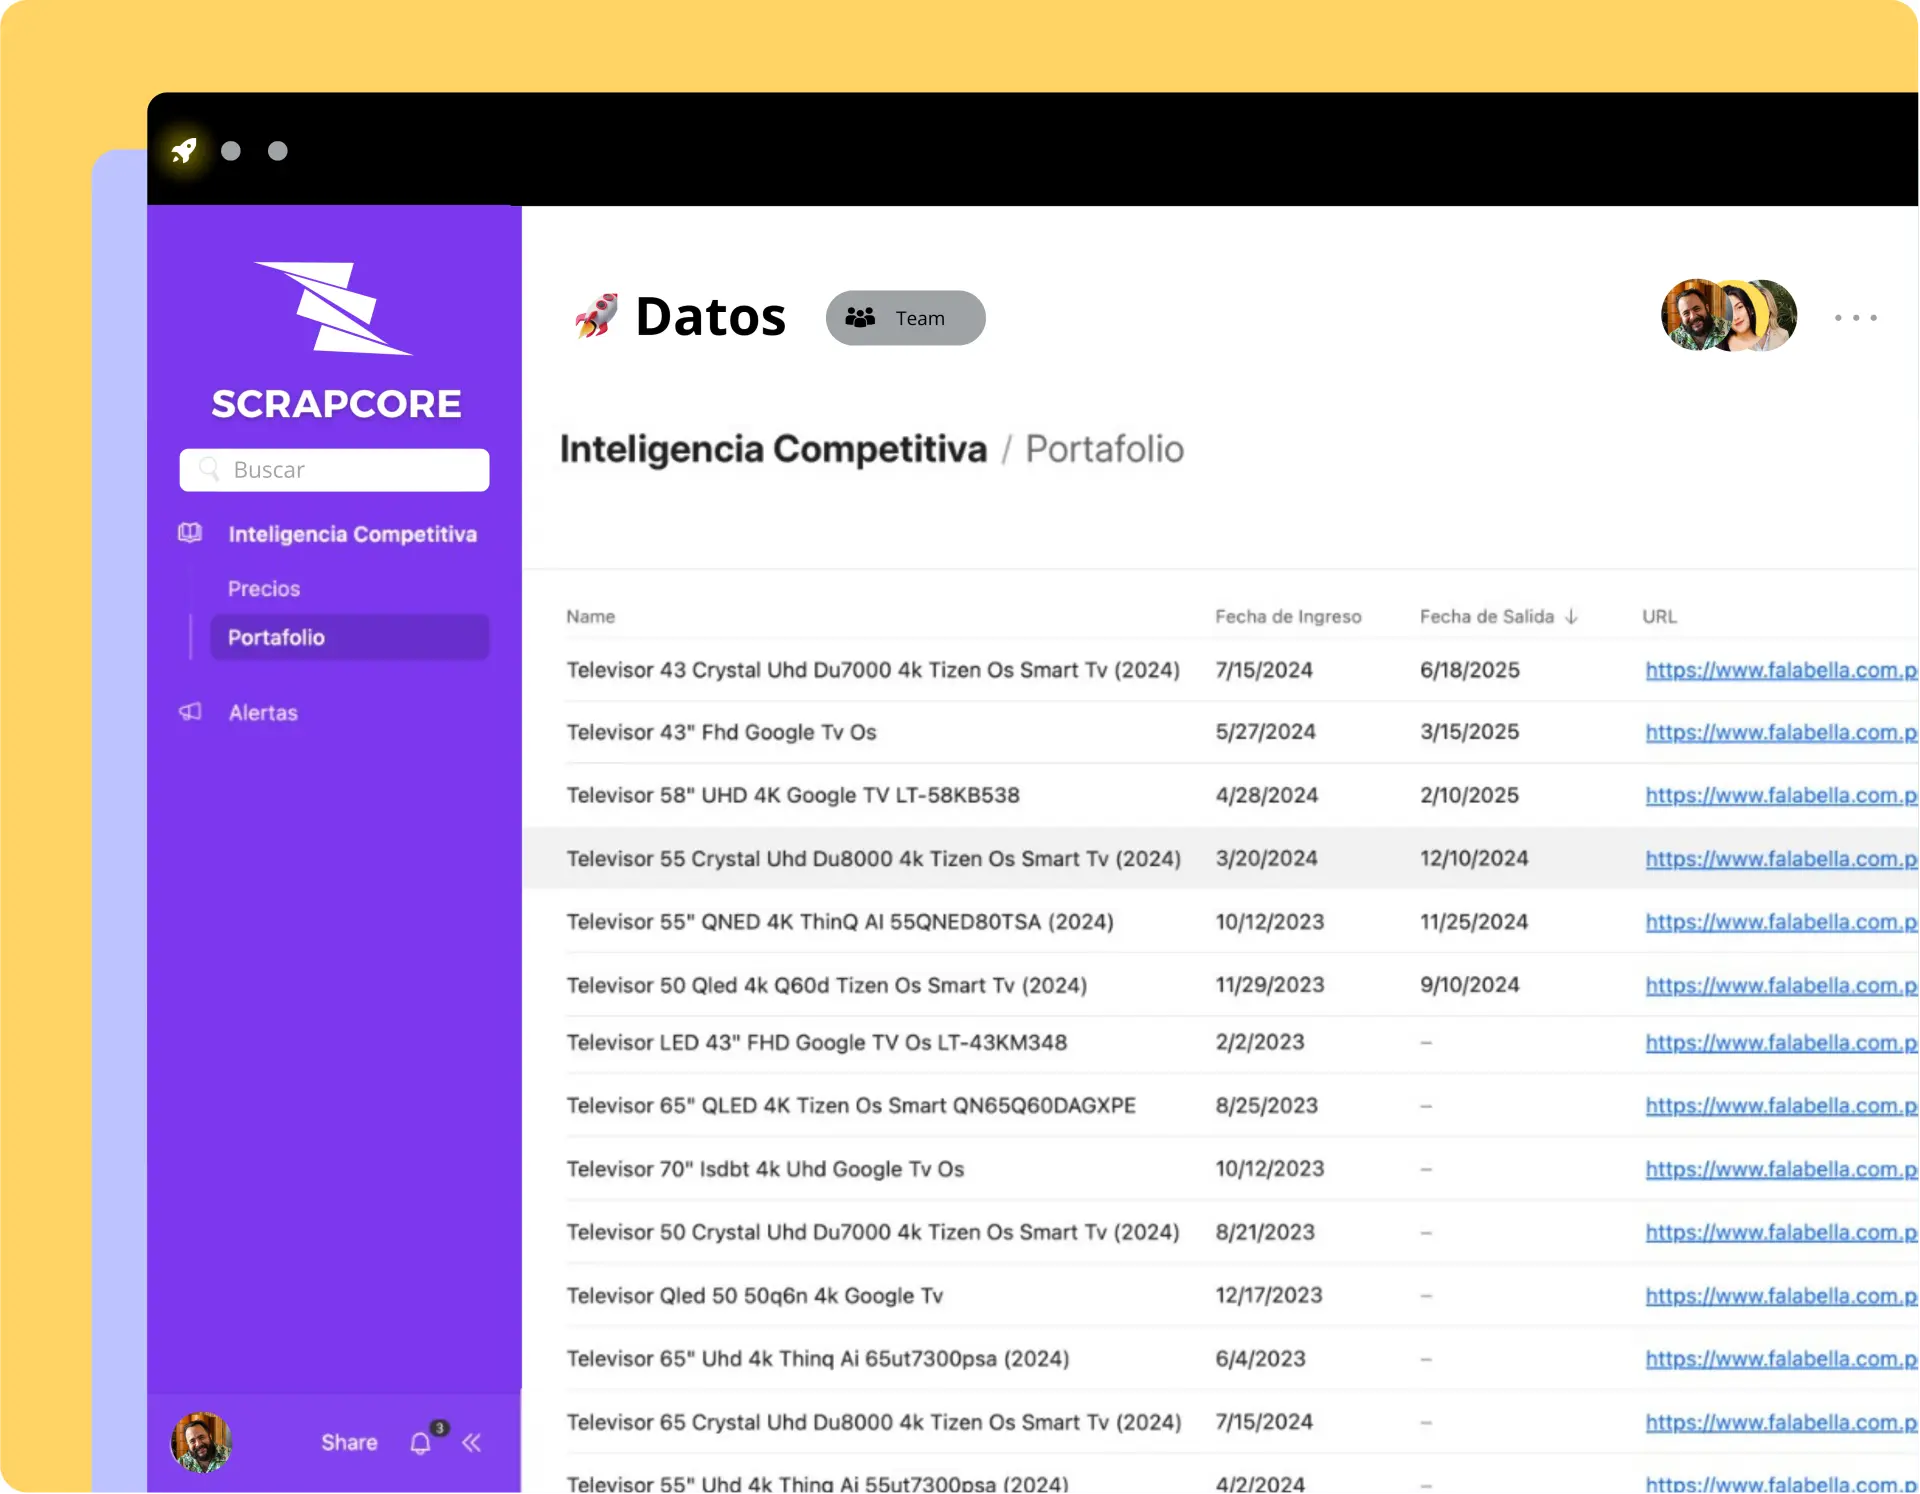
Task: Click the Scrapcore lightning logo
Action: [x=334, y=308]
